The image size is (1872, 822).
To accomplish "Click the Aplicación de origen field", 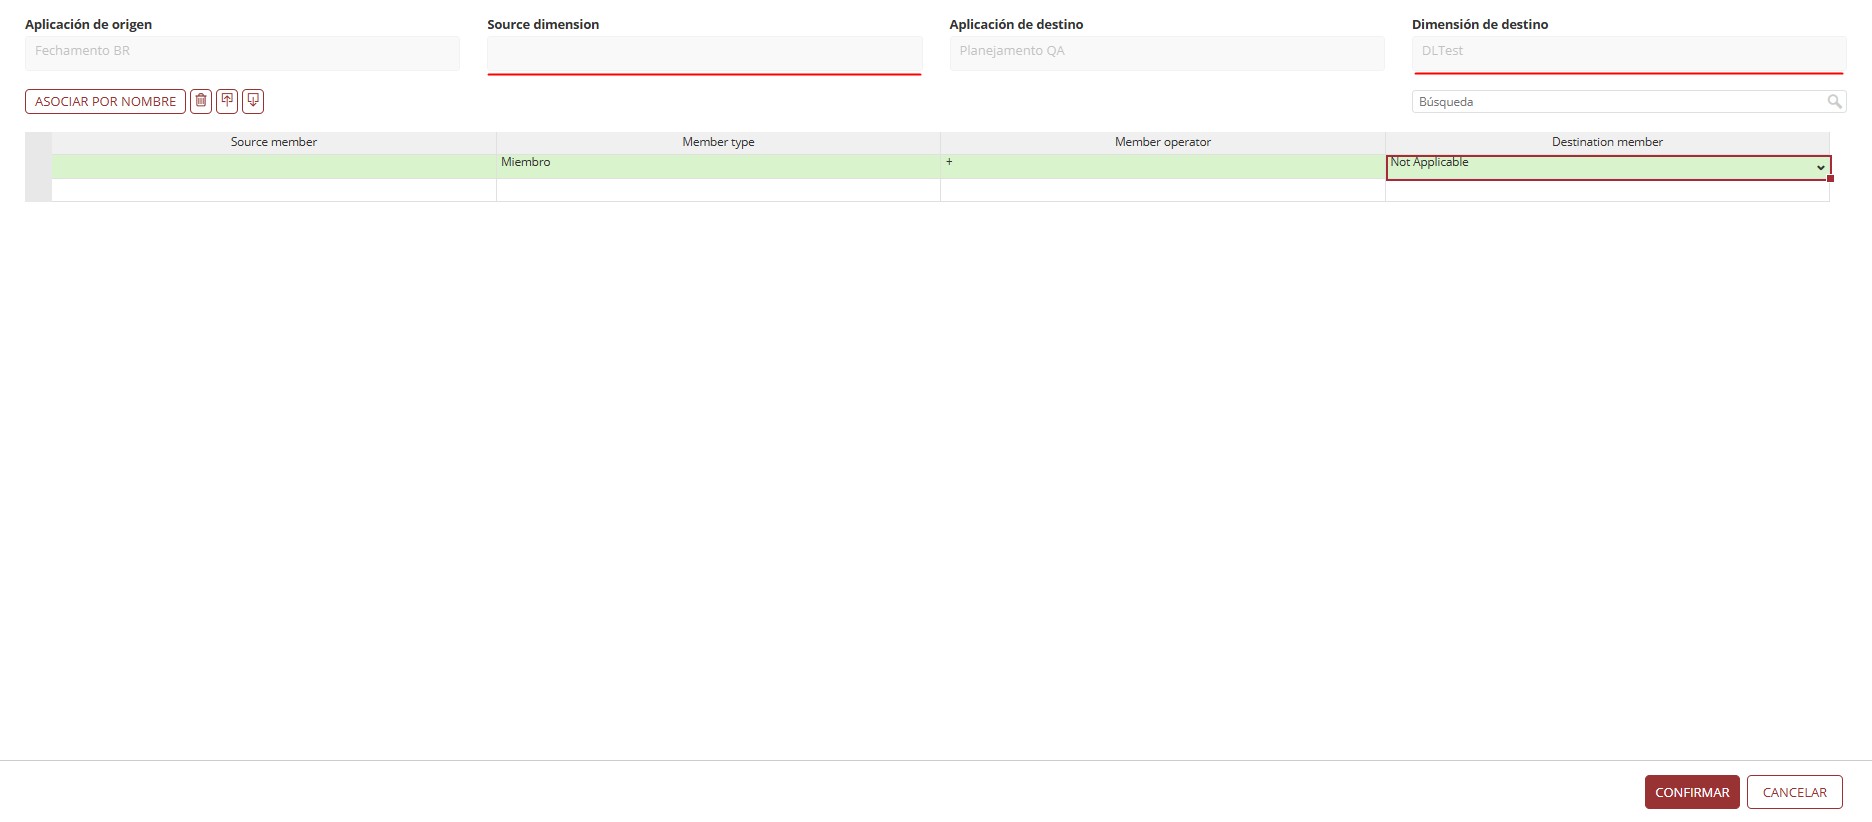I will (242, 53).
